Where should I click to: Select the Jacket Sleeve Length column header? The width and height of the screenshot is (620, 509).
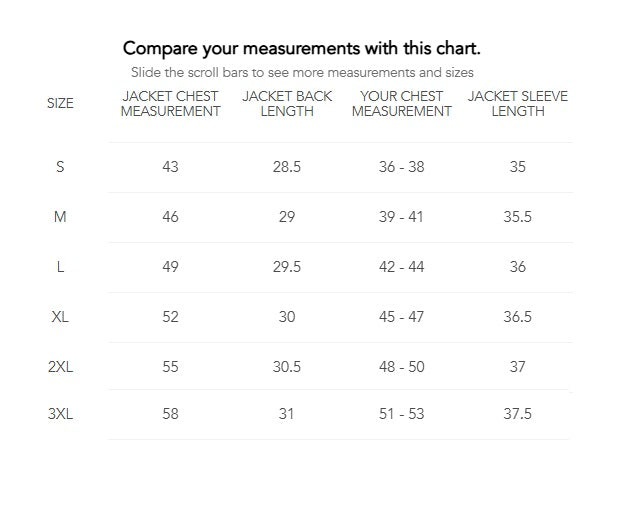(x=517, y=104)
